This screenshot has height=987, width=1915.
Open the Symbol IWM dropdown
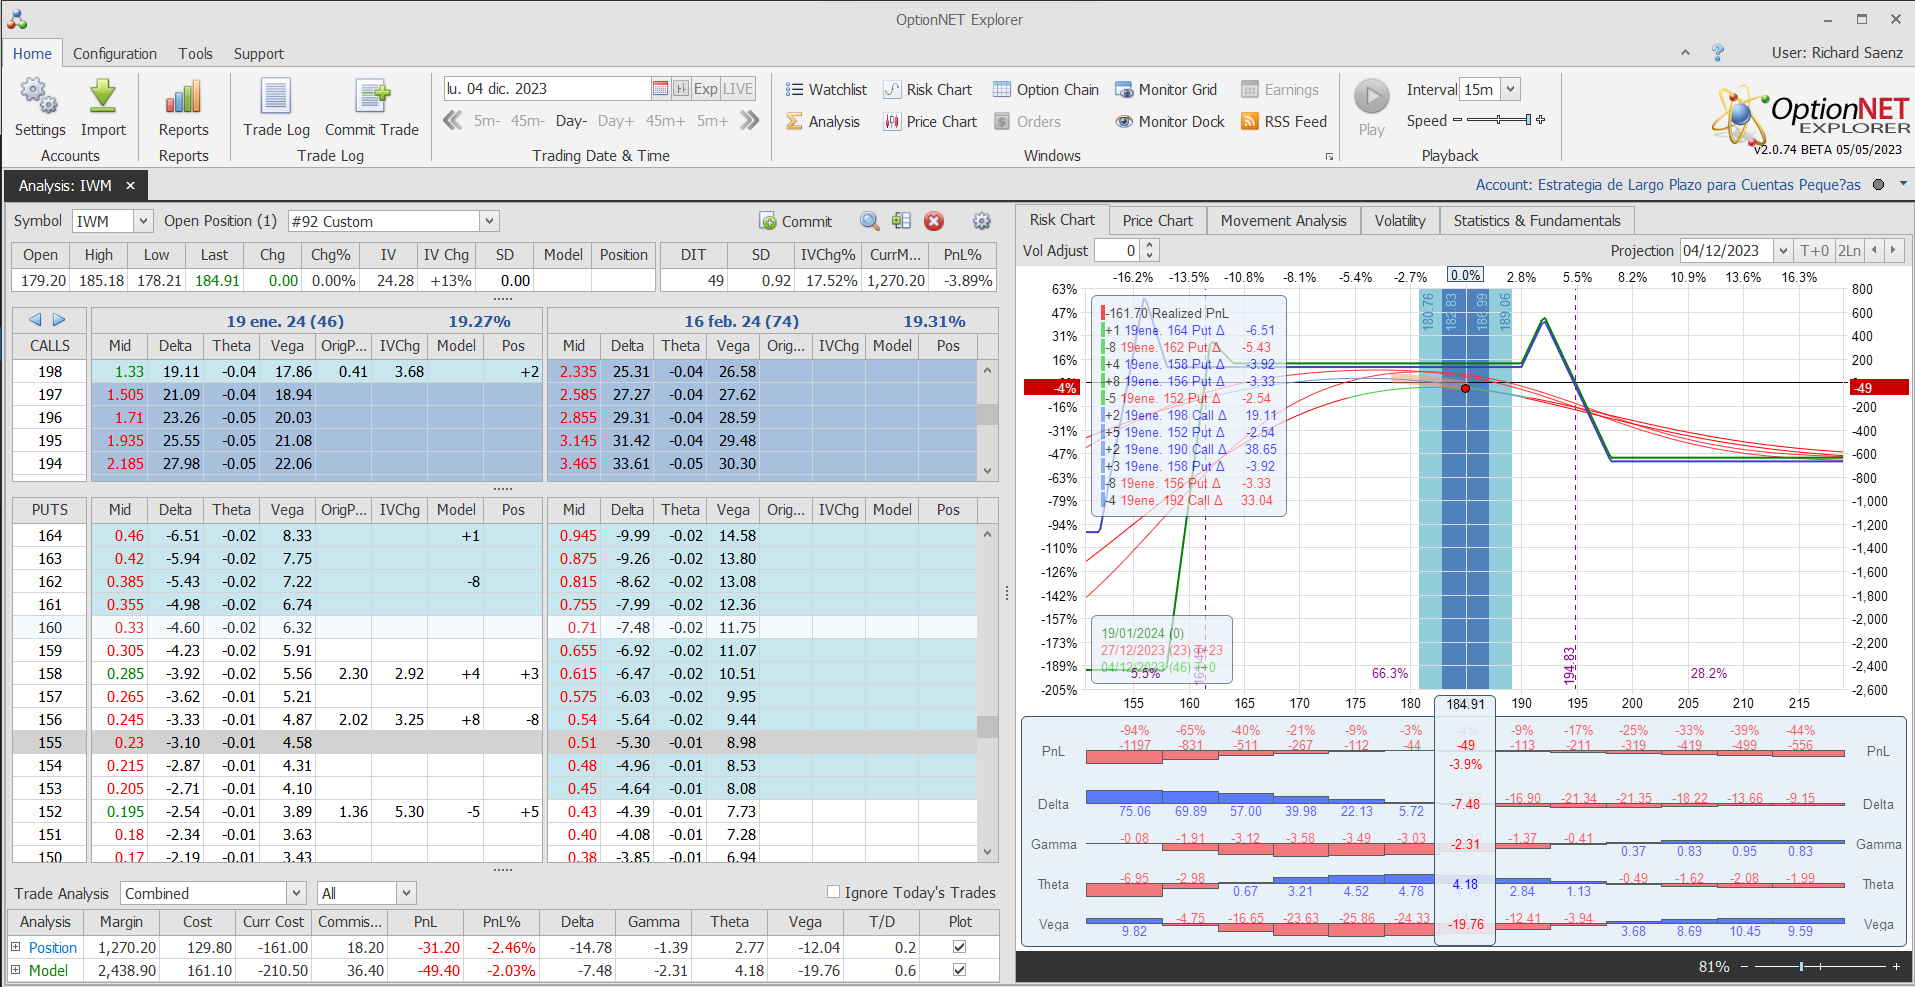pyautogui.click(x=143, y=221)
